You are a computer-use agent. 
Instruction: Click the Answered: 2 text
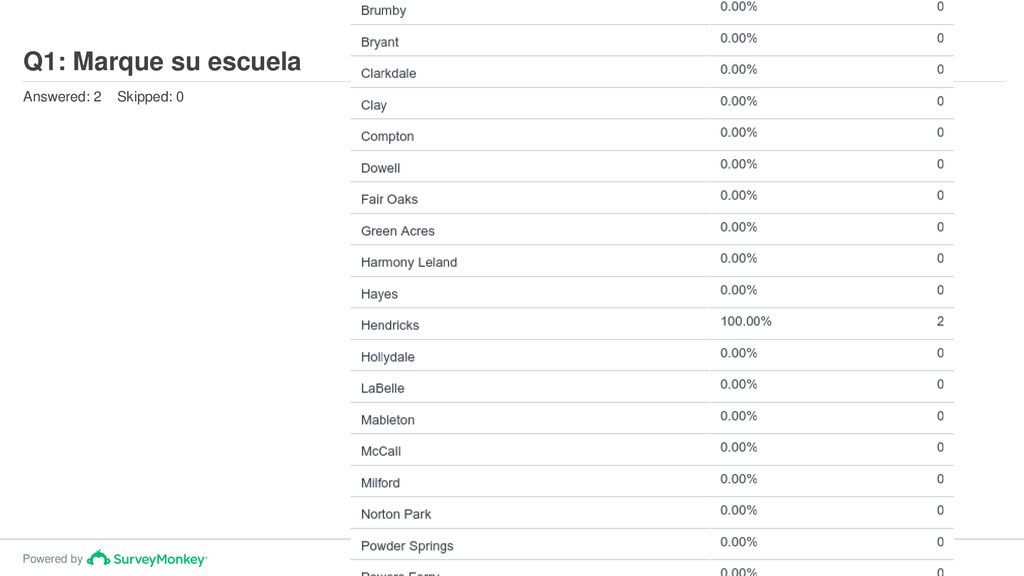point(62,97)
